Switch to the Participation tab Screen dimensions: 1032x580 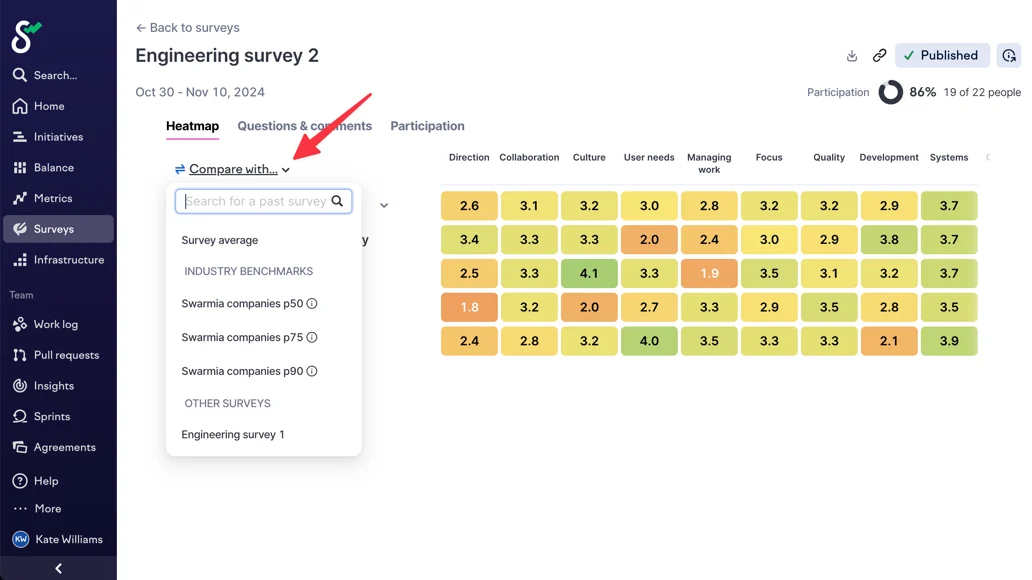tap(427, 126)
